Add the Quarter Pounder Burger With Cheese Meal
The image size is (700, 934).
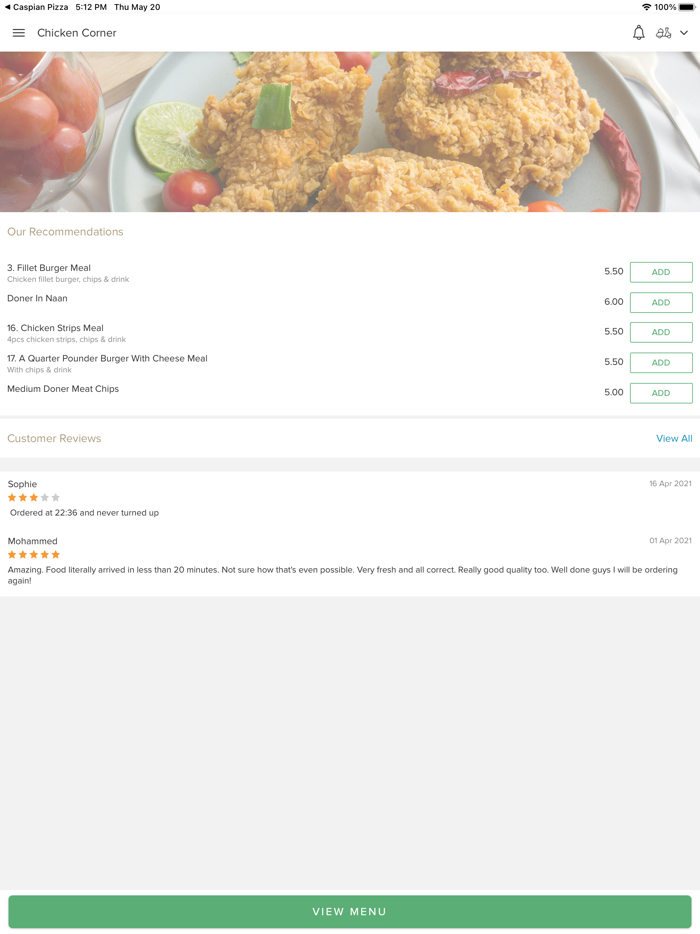[x=660, y=362]
